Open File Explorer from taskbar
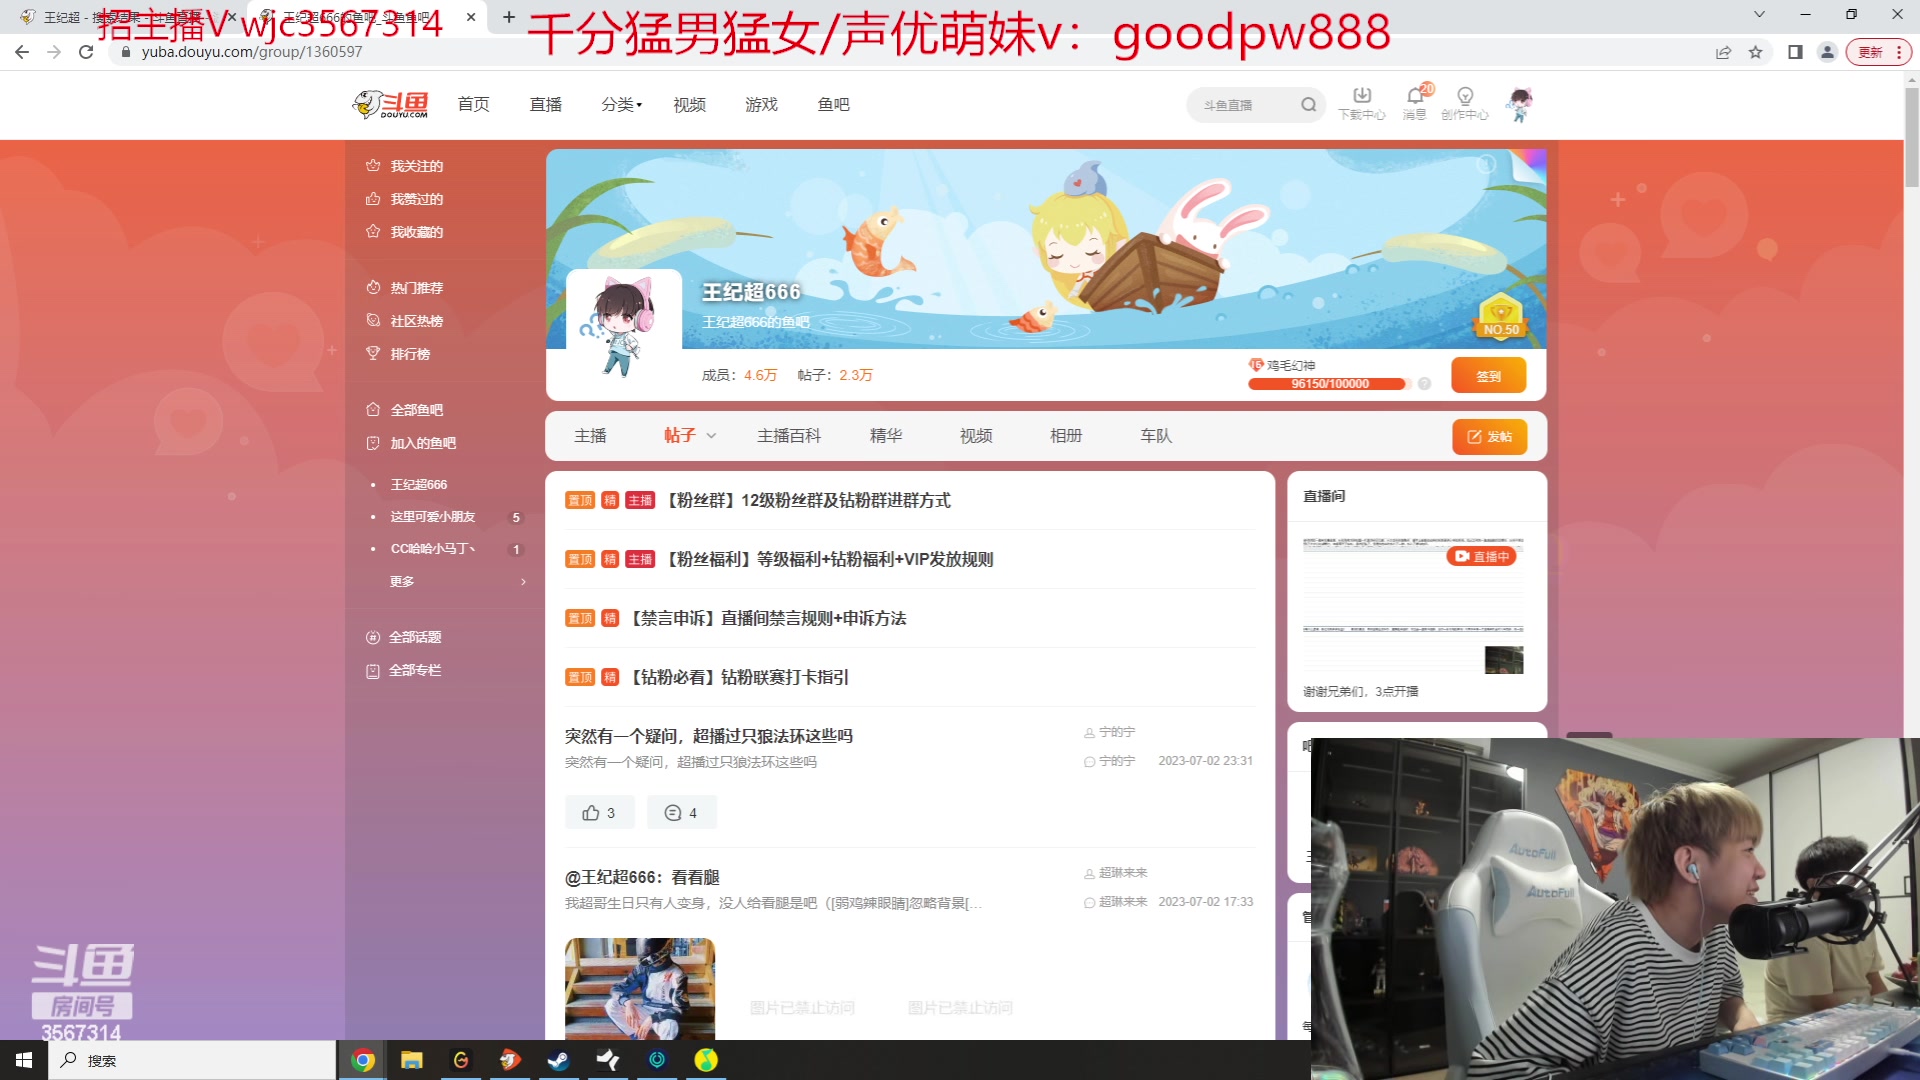Screen dimensions: 1920x1080 tap(412, 1060)
